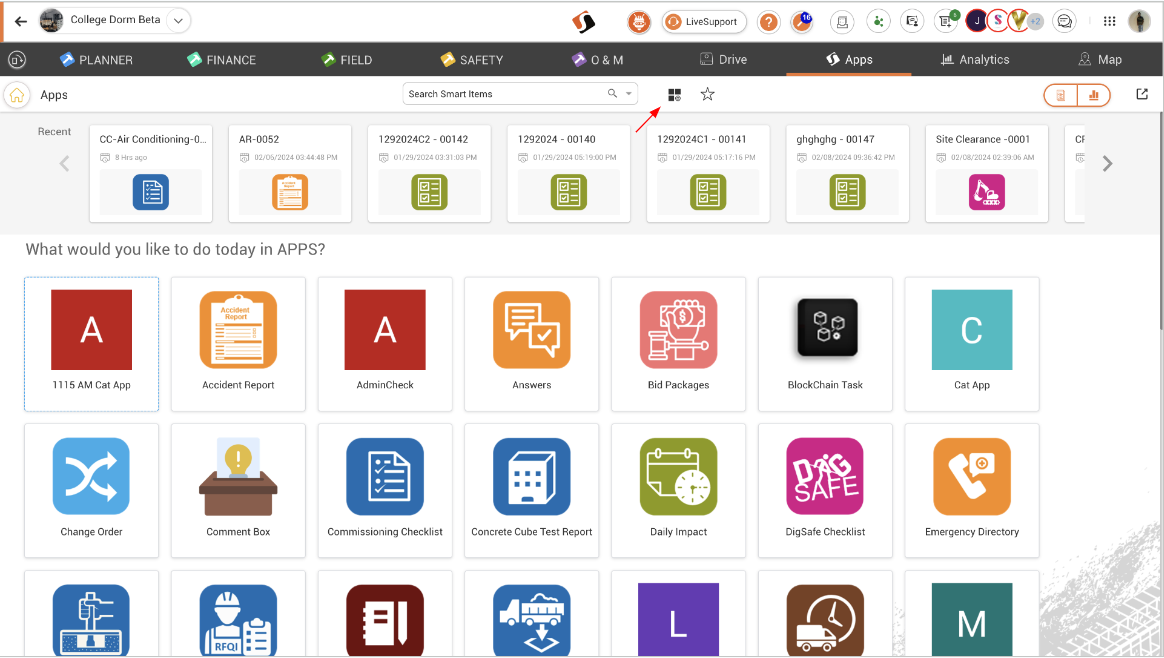
Task: Open the DigSafe Checklist app
Action: click(825, 491)
